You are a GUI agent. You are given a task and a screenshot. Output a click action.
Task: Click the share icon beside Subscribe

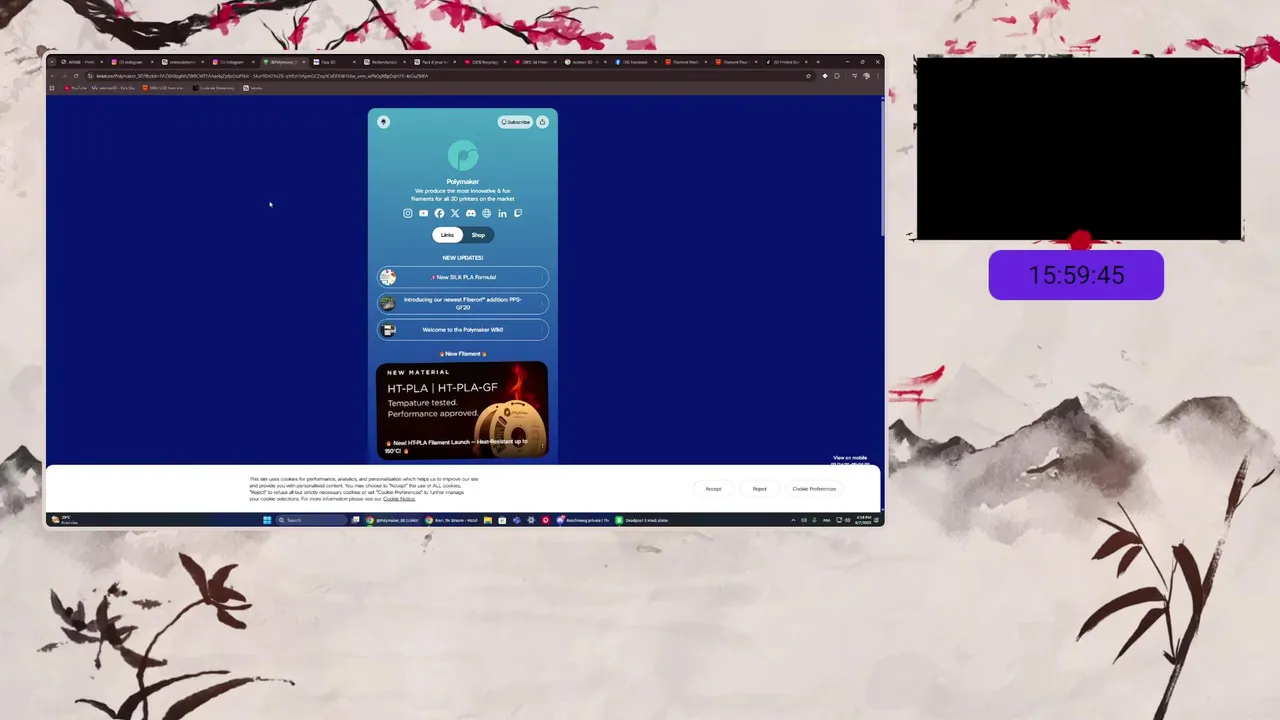pos(542,122)
